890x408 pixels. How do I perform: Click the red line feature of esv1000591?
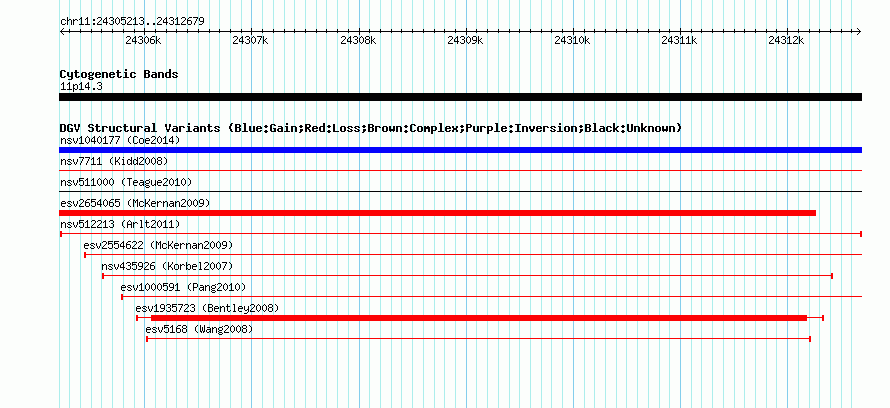(x=492, y=296)
